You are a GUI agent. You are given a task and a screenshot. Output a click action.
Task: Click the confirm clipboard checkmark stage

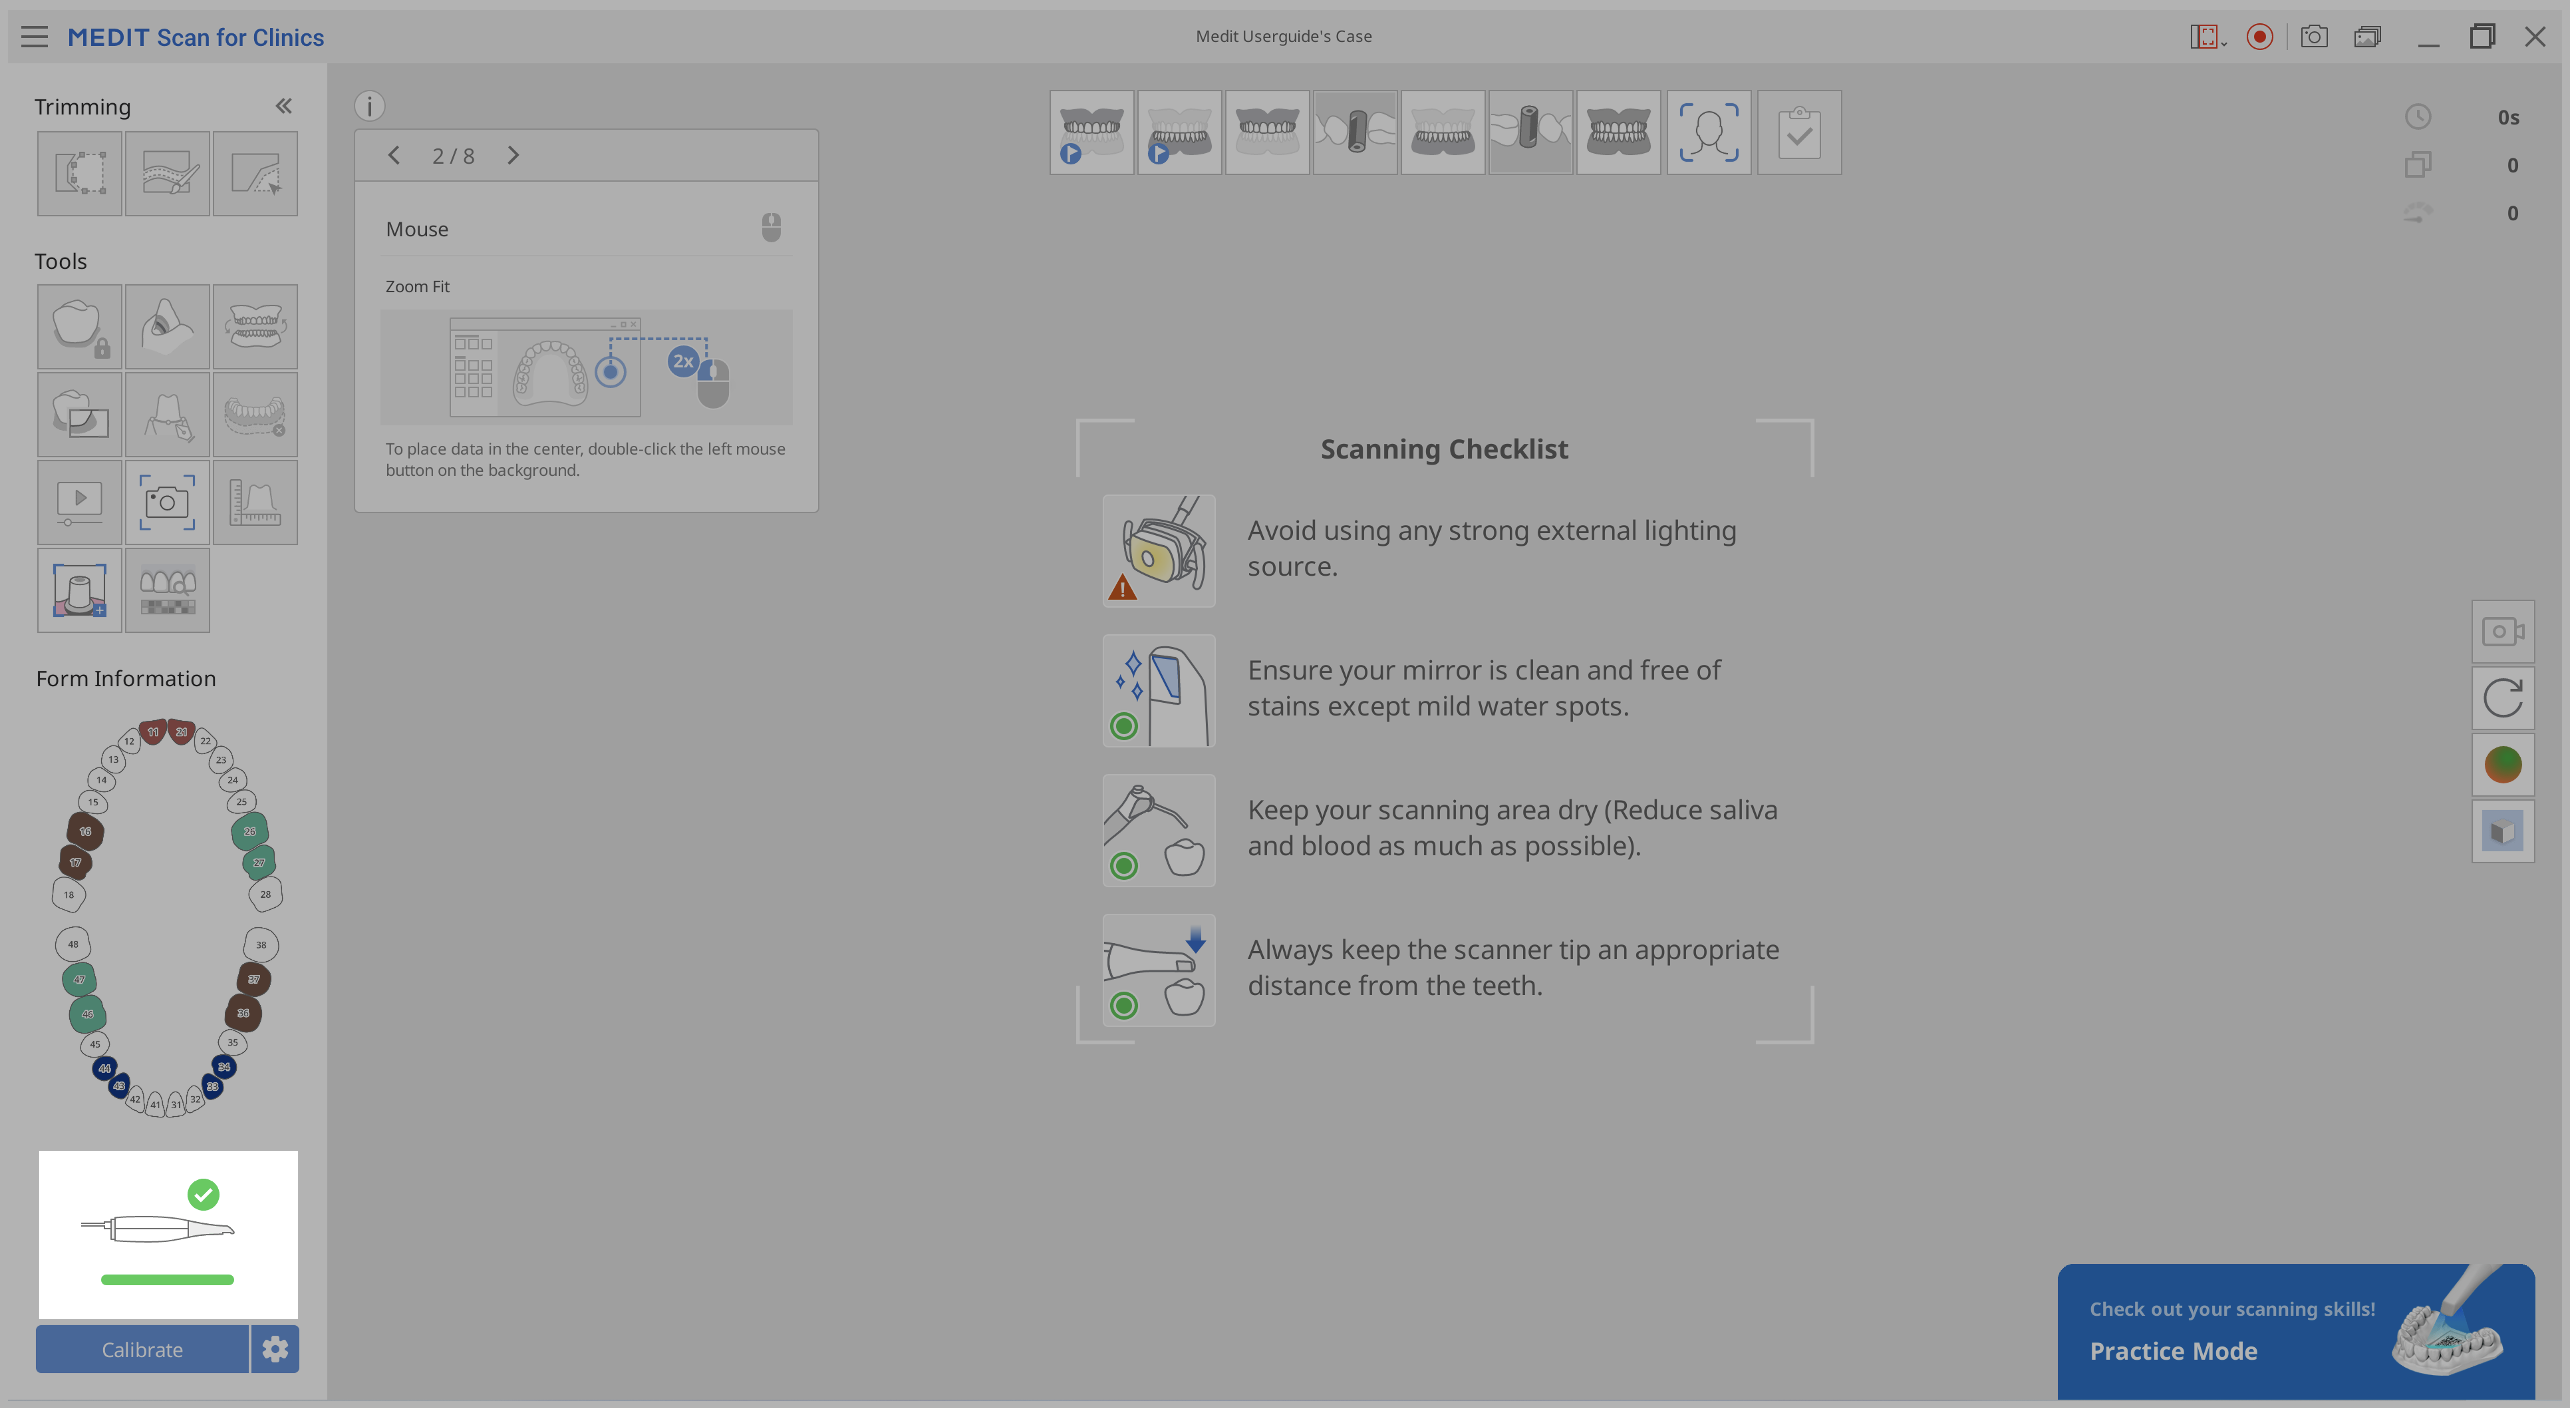pyautogui.click(x=1798, y=133)
